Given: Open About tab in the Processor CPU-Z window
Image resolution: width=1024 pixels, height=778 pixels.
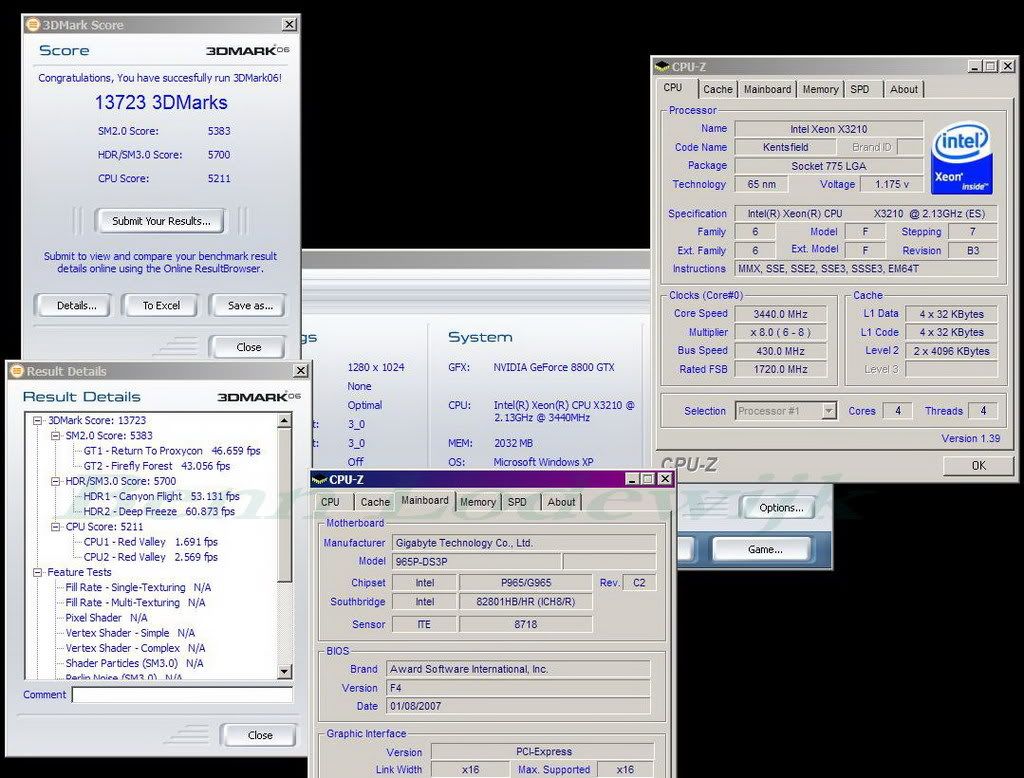Looking at the screenshot, I should [x=904, y=89].
